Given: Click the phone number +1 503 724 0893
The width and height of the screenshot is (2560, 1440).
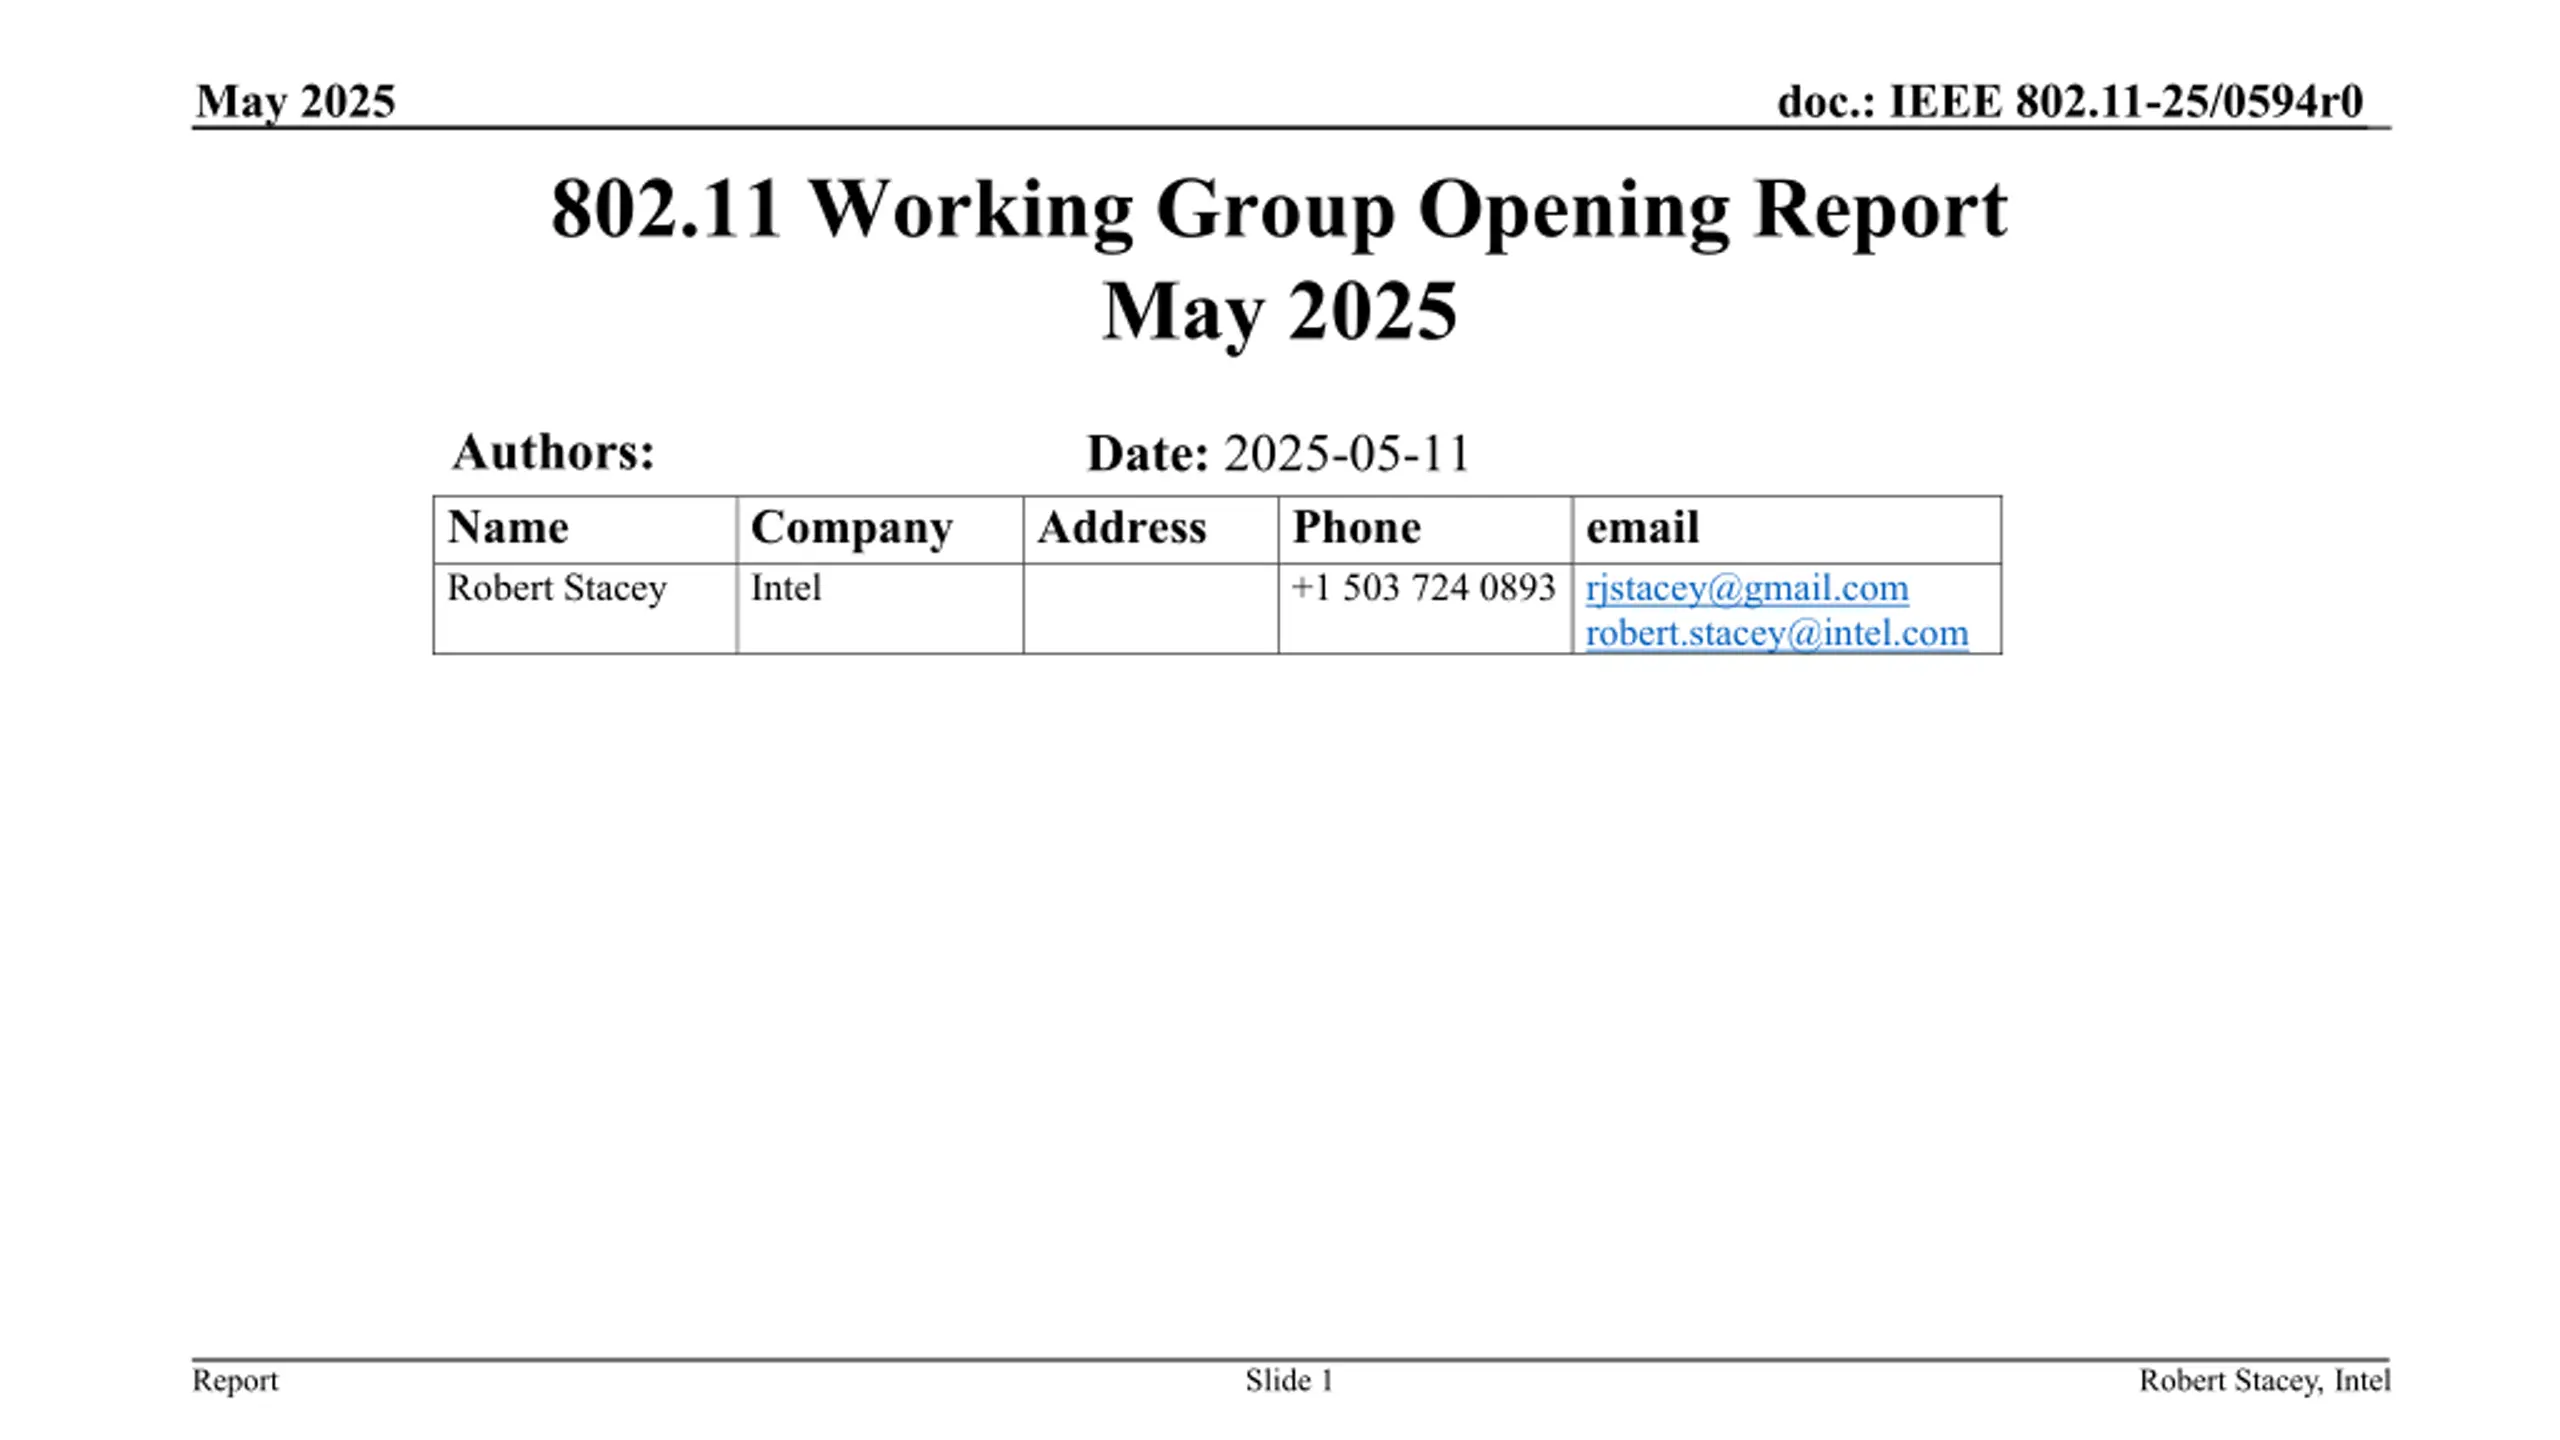Looking at the screenshot, I should [x=1423, y=587].
